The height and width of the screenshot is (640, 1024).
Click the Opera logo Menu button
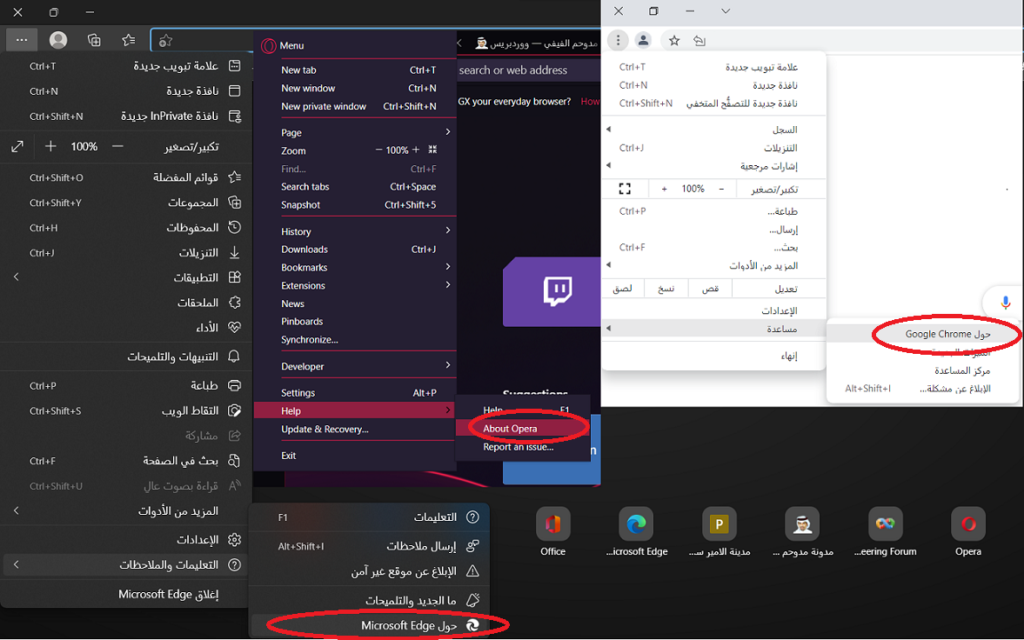point(283,46)
